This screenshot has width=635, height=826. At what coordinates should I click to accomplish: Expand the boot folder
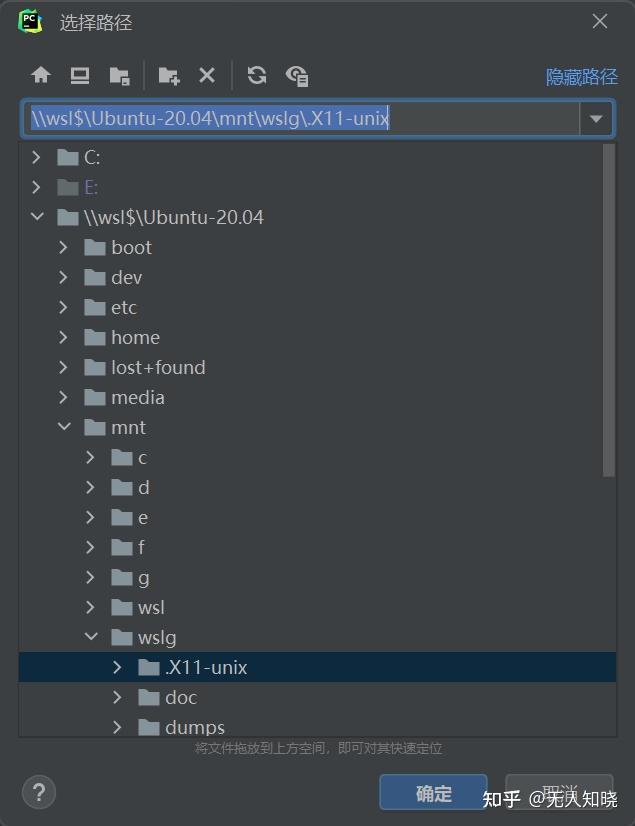[x=63, y=247]
